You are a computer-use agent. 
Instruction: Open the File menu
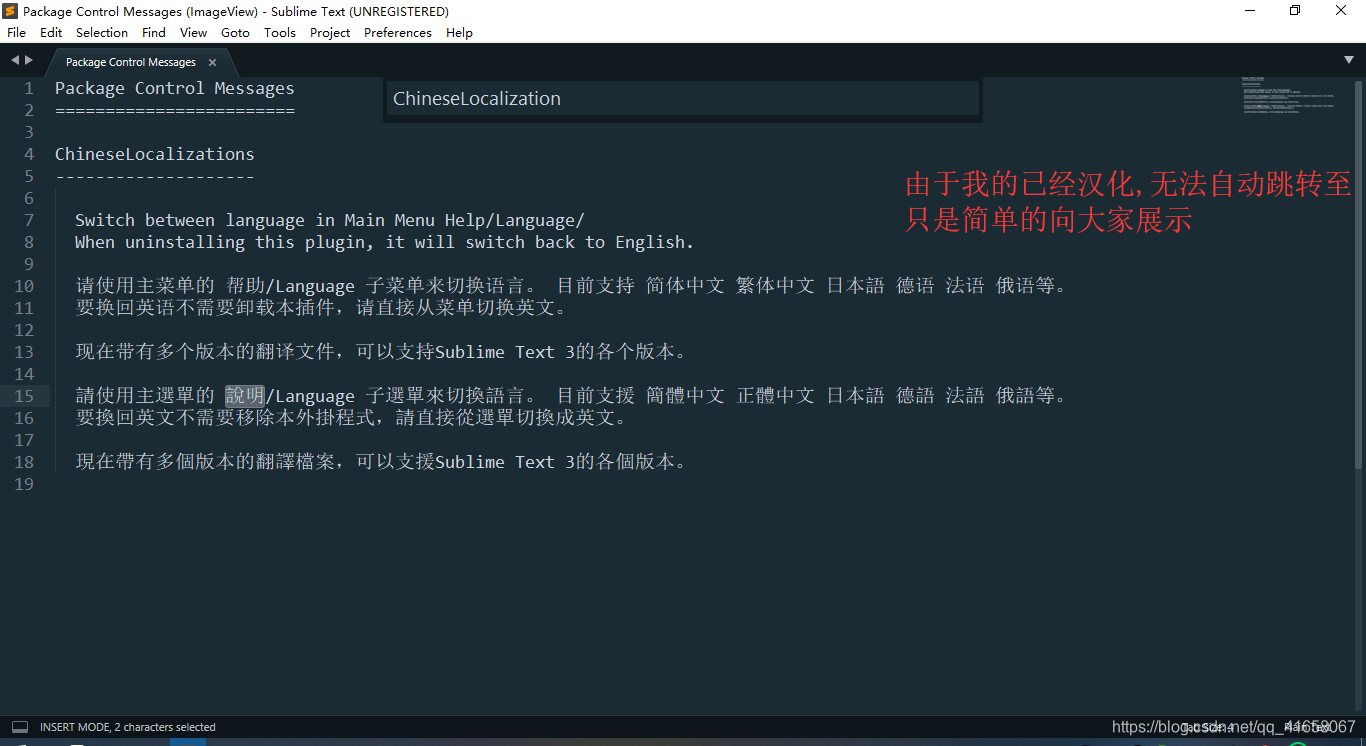click(16, 32)
